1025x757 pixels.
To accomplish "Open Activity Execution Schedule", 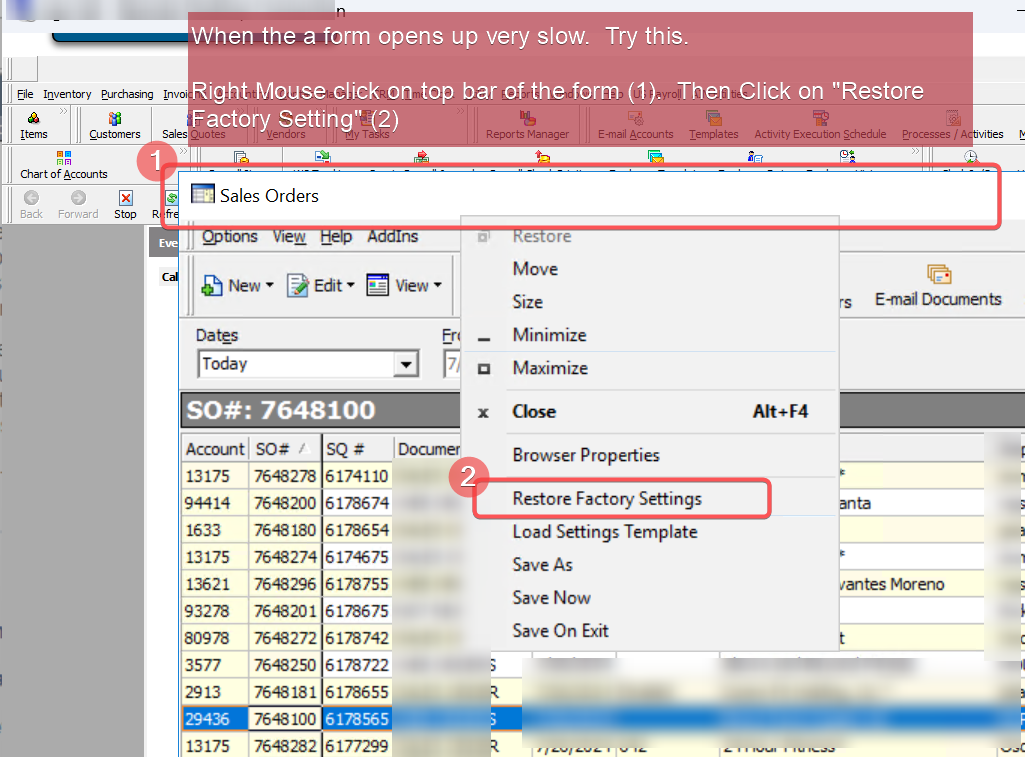I will [x=820, y=126].
